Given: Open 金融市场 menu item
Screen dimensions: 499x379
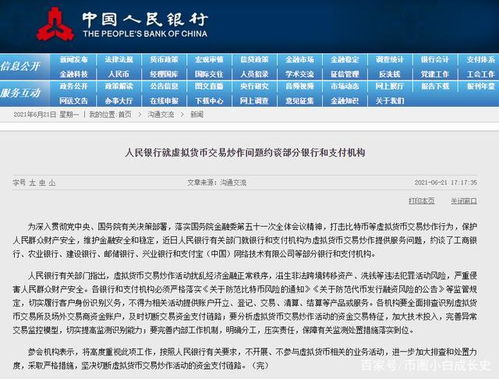Looking at the screenshot, I should [x=300, y=60].
